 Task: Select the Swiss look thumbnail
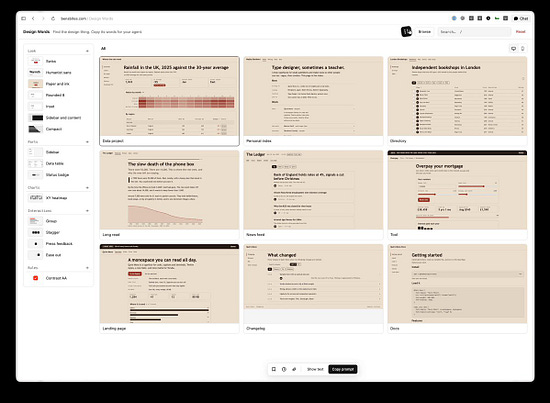(35, 61)
